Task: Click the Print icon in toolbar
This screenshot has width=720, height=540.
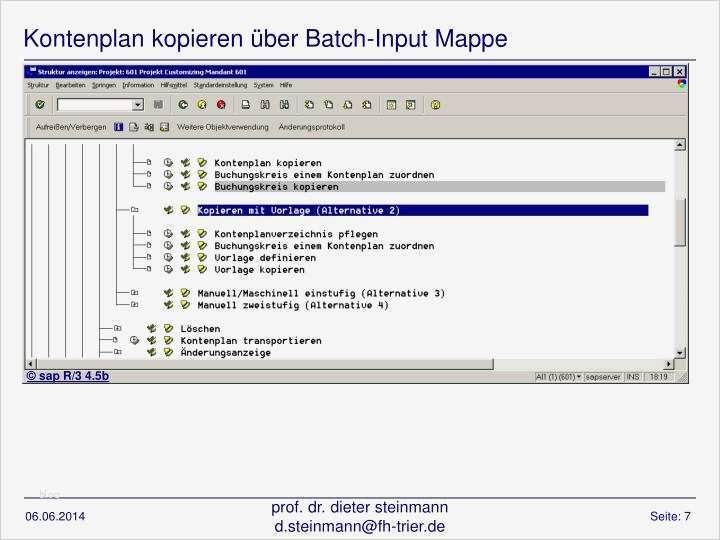Action: tap(246, 105)
